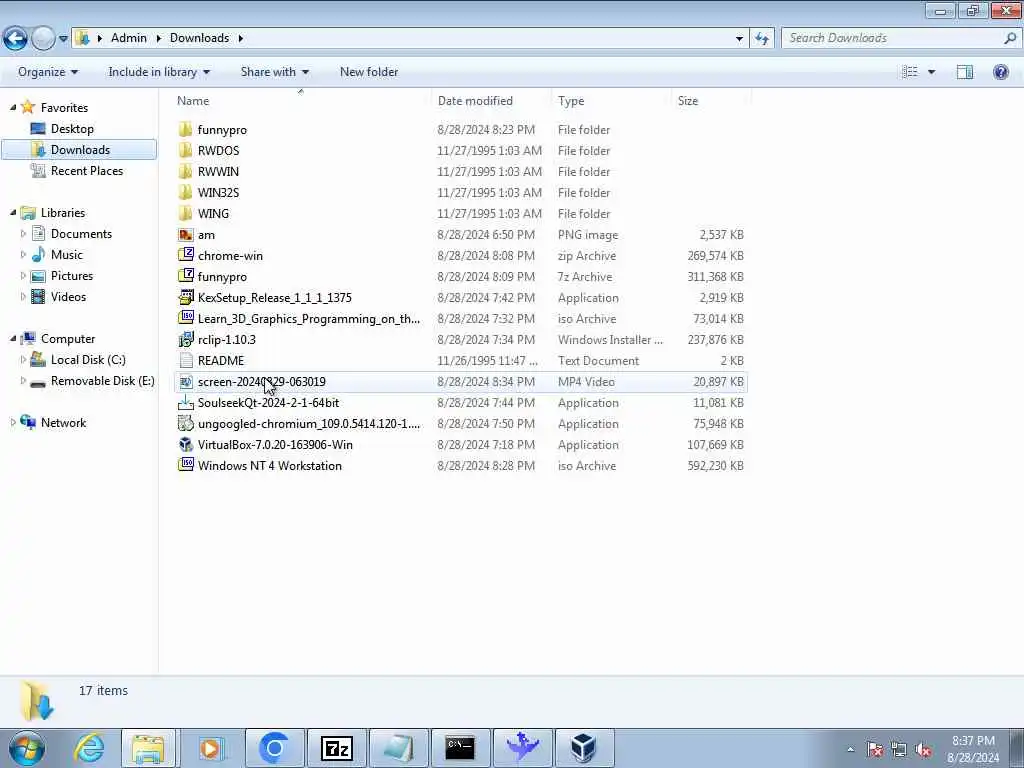This screenshot has height=768, width=1024.
Task: Select the RWWIN folder icon
Action: pos(185,171)
